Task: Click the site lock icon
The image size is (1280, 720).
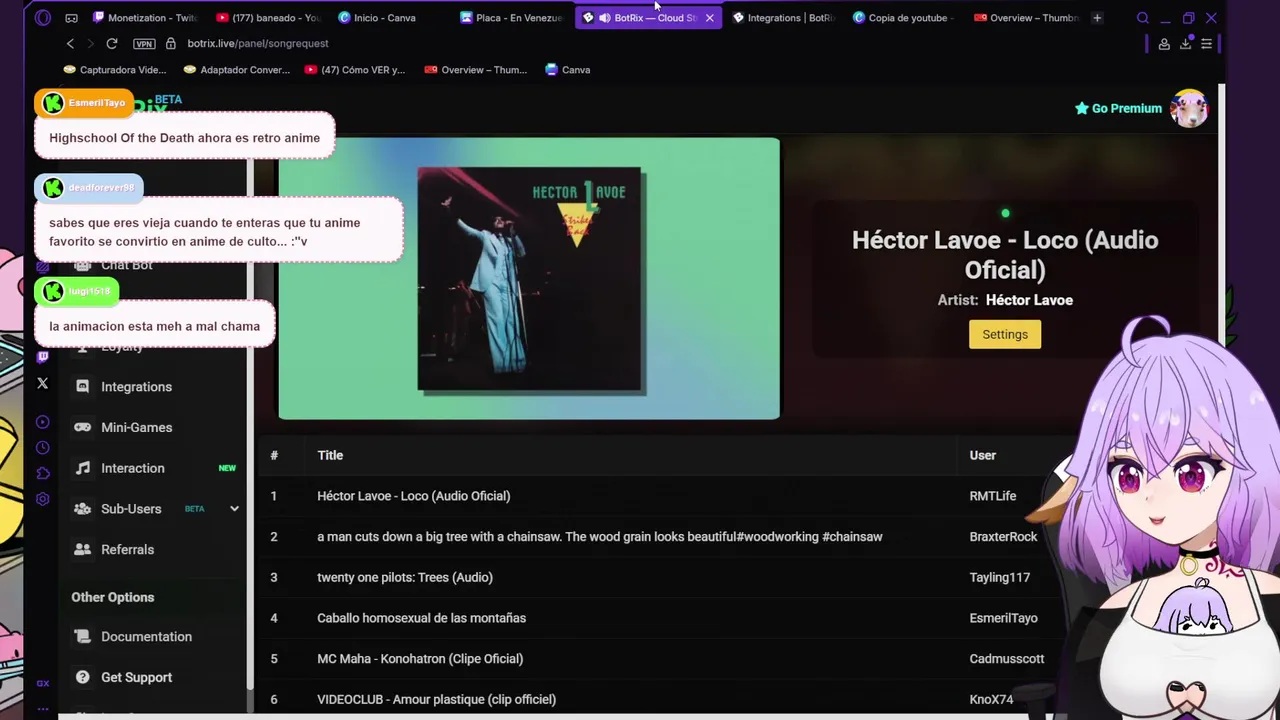Action: pyautogui.click(x=171, y=43)
